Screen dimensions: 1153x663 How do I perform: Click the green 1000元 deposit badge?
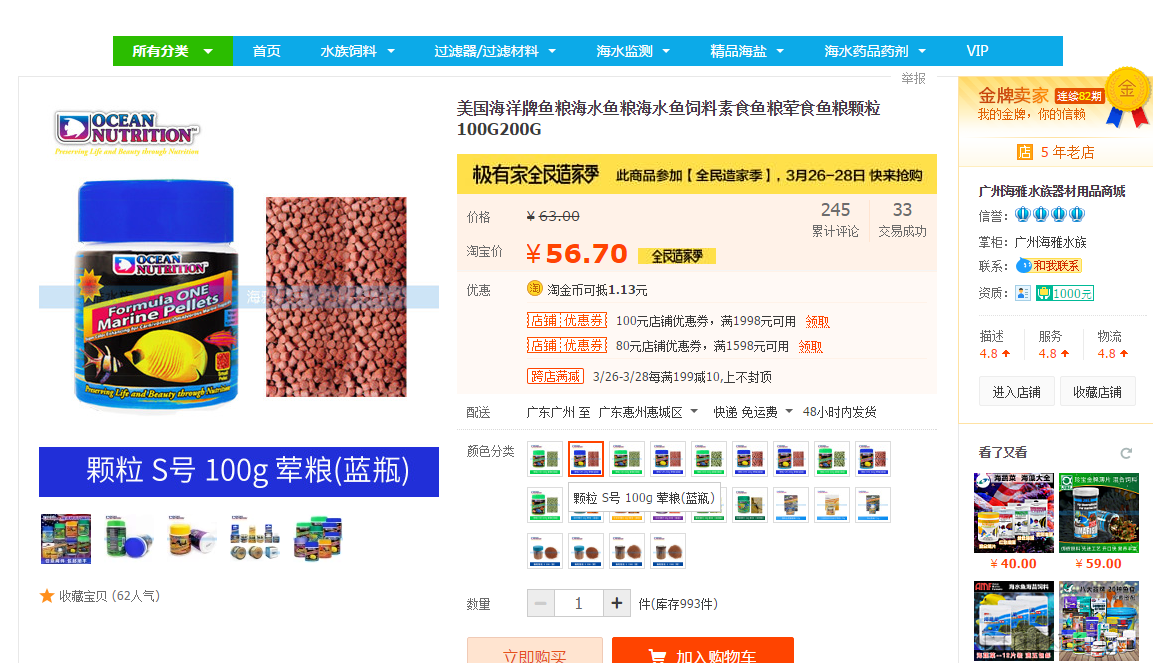tap(1066, 293)
